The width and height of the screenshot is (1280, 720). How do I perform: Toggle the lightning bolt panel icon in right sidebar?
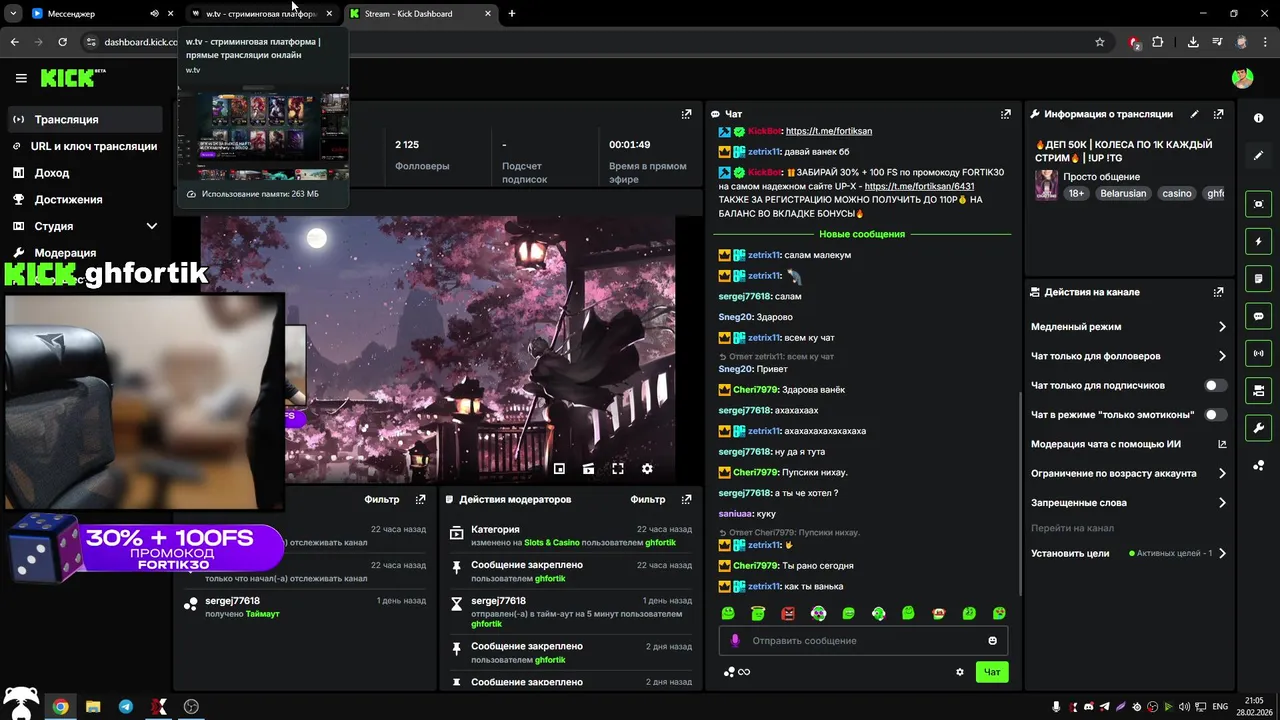point(1258,241)
